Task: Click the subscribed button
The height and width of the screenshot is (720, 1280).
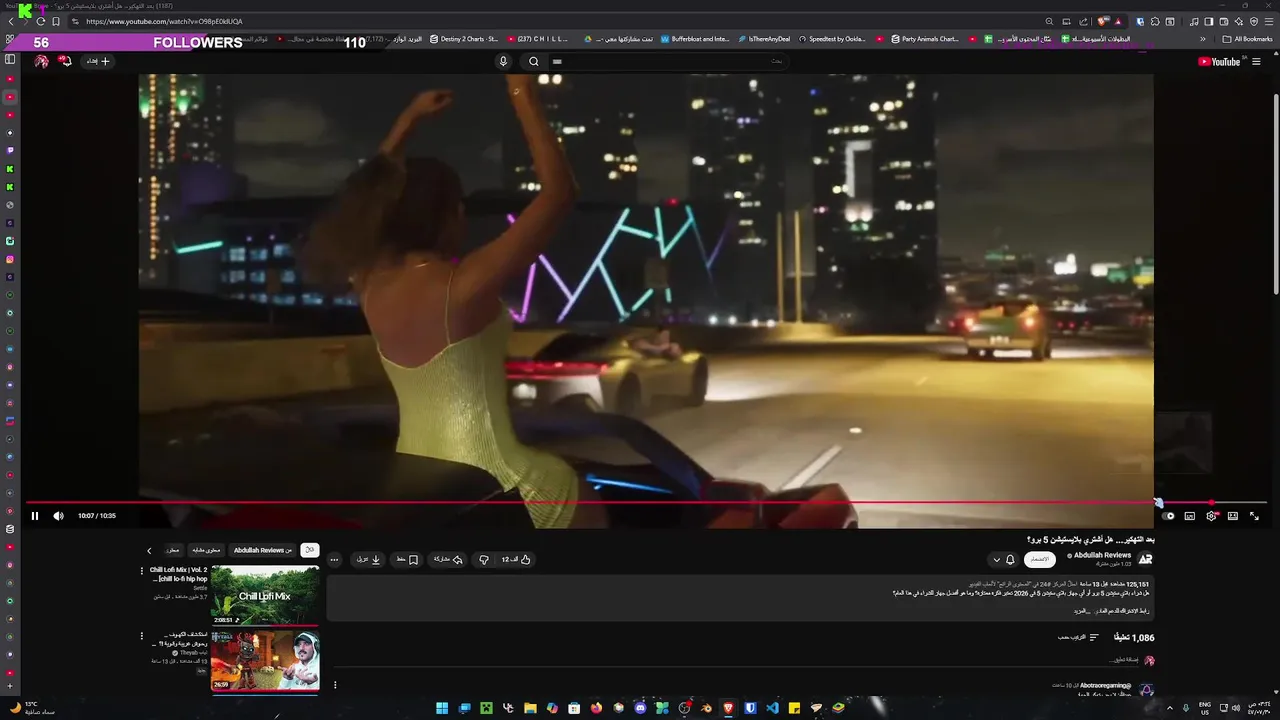Action: point(1040,560)
